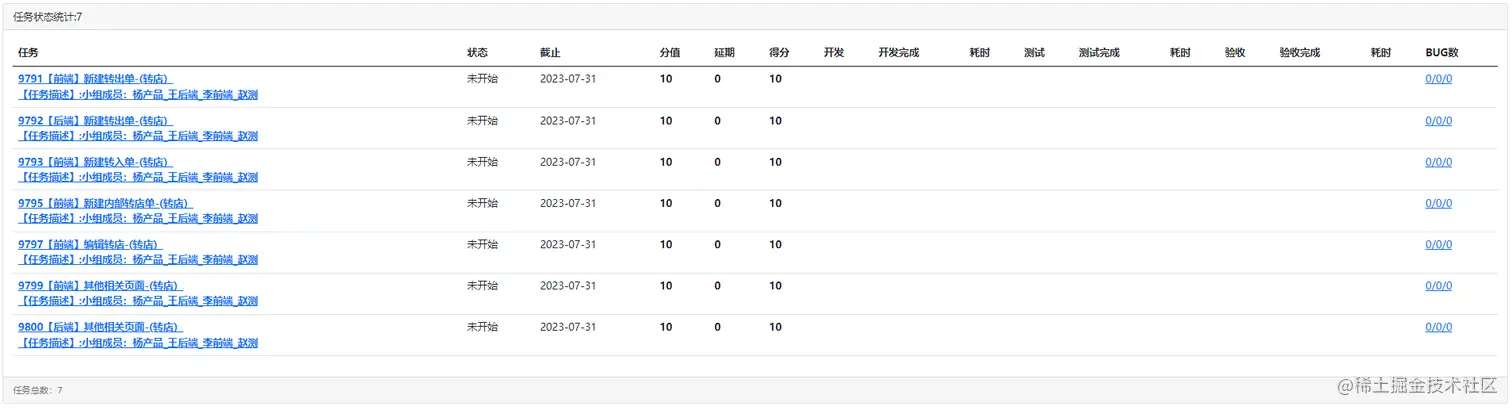Open task 9791 新建转出单 link
Image resolution: width=1512 pixels, height=410 pixels.
point(95,79)
